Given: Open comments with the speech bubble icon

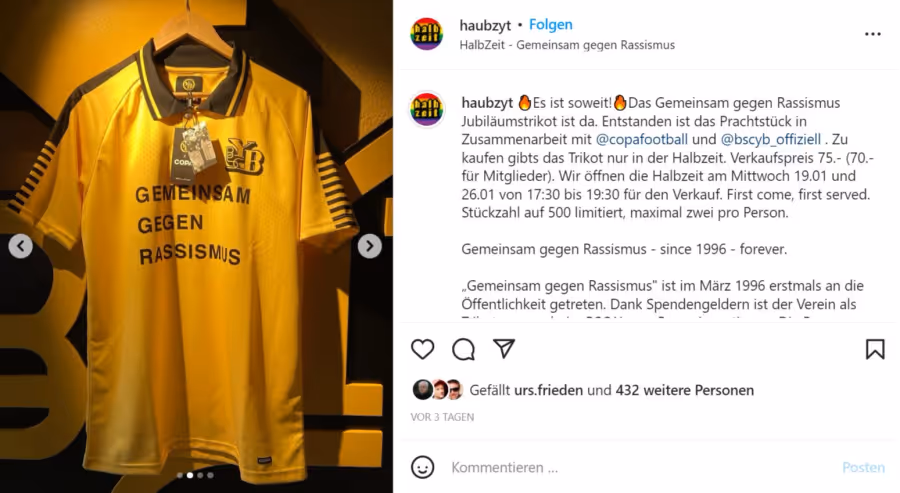Looking at the screenshot, I should tap(463, 349).
